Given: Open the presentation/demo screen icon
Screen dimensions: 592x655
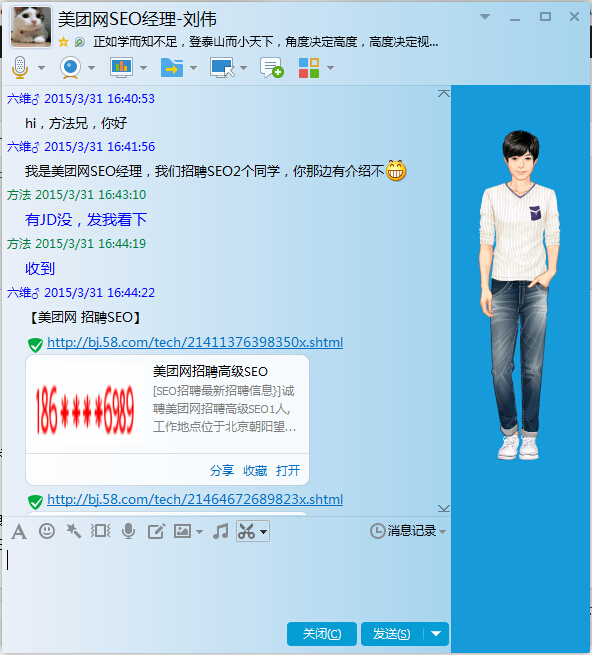Looking at the screenshot, I should tap(122, 67).
